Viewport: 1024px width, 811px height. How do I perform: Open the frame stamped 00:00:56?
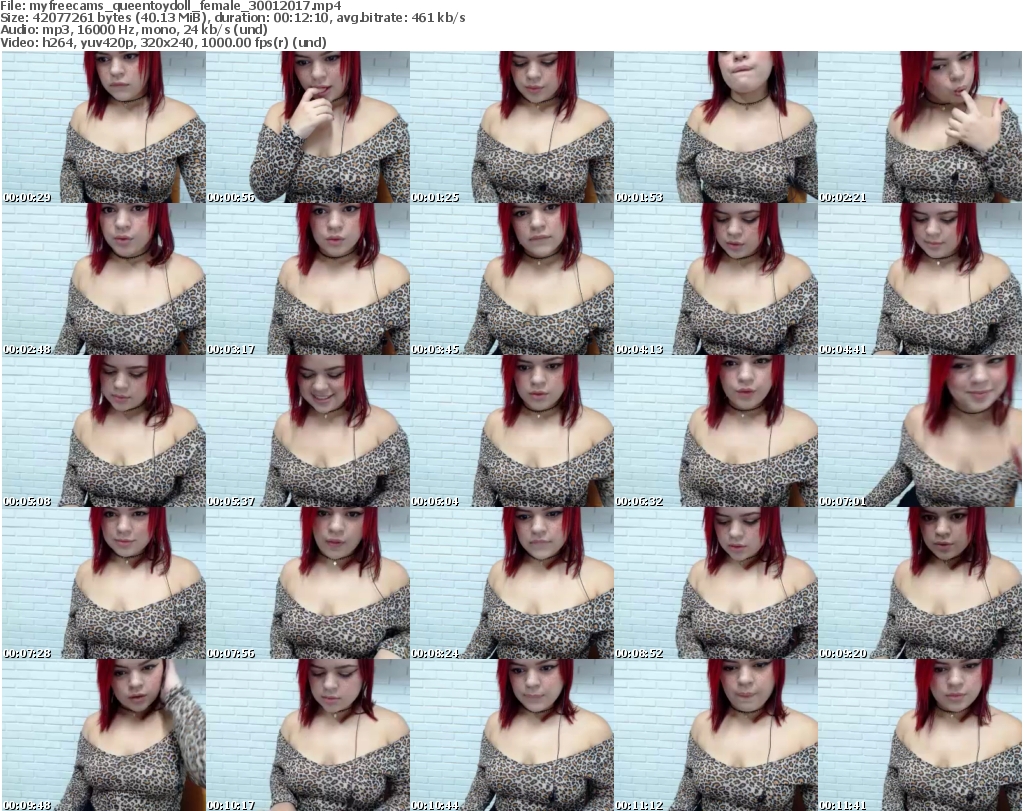[308, 127]
